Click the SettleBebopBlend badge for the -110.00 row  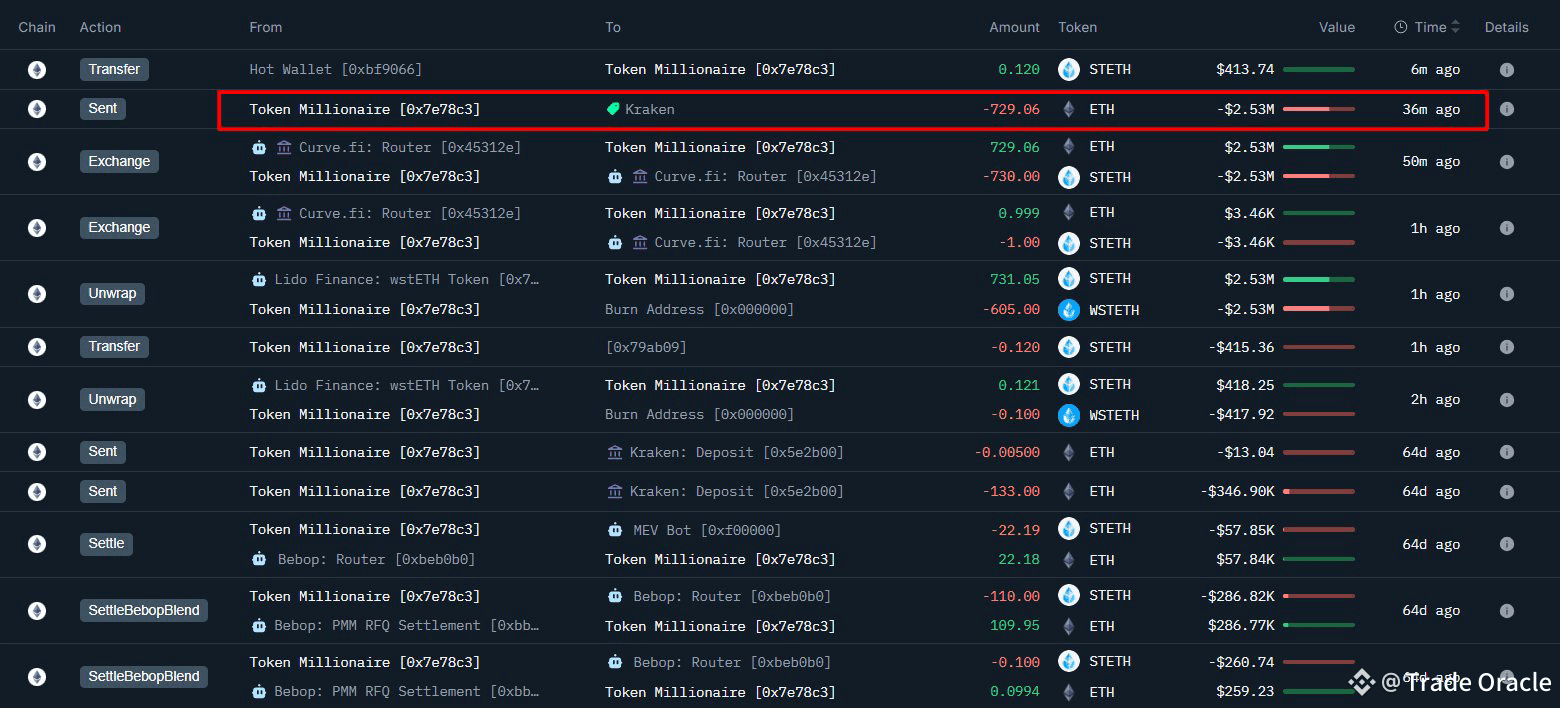144,611
